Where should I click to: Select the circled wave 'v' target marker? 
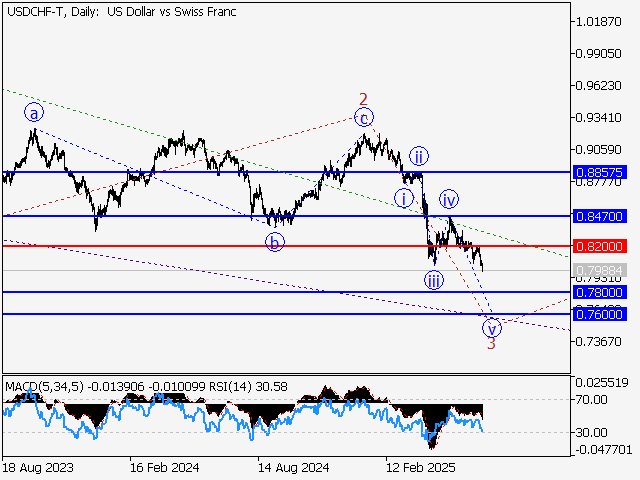pyautogui.click(x=491, y=326)
